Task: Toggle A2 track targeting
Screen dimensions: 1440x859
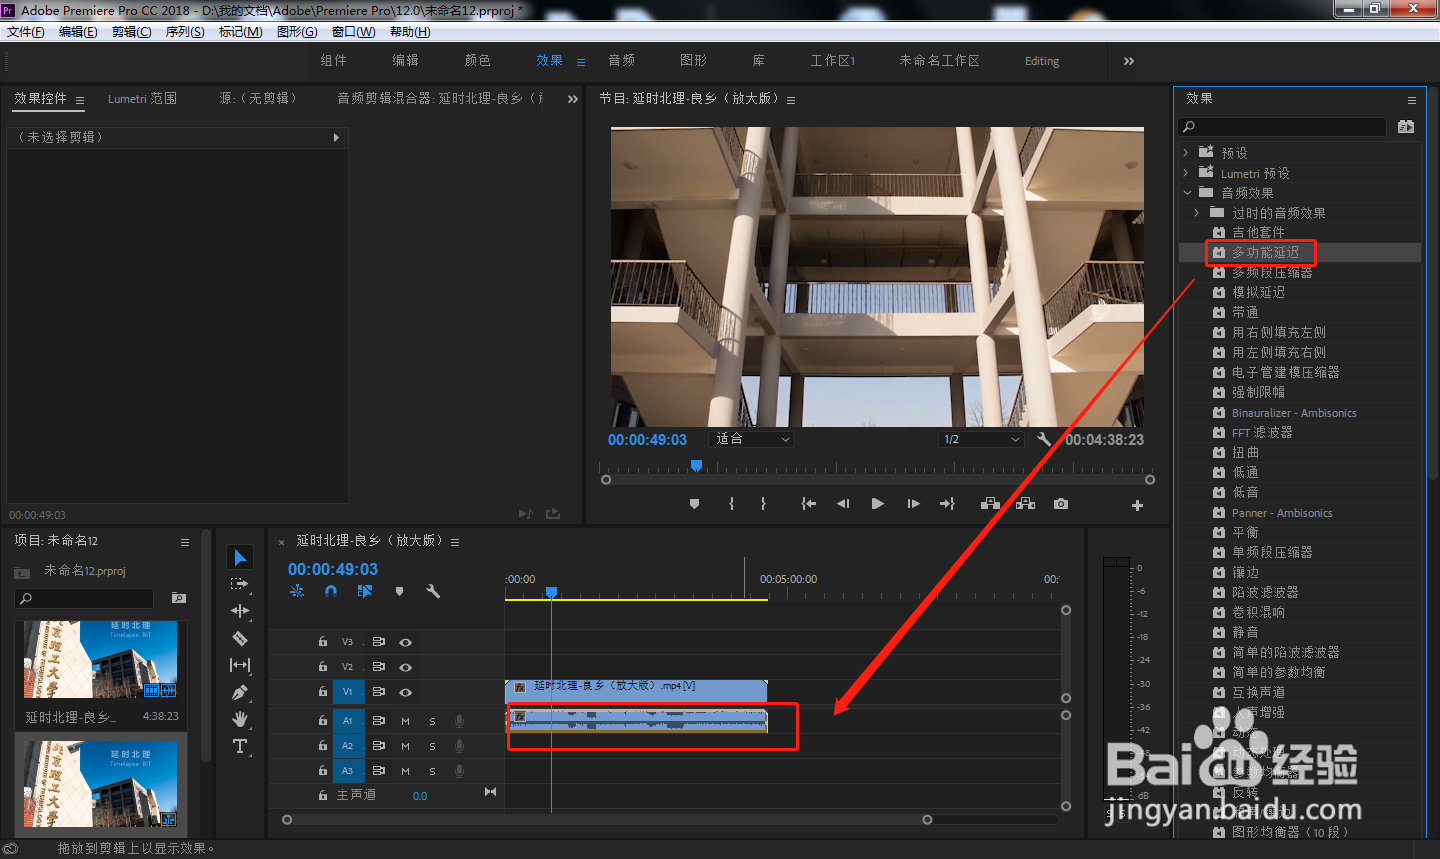Action: (x=348, y=746)
